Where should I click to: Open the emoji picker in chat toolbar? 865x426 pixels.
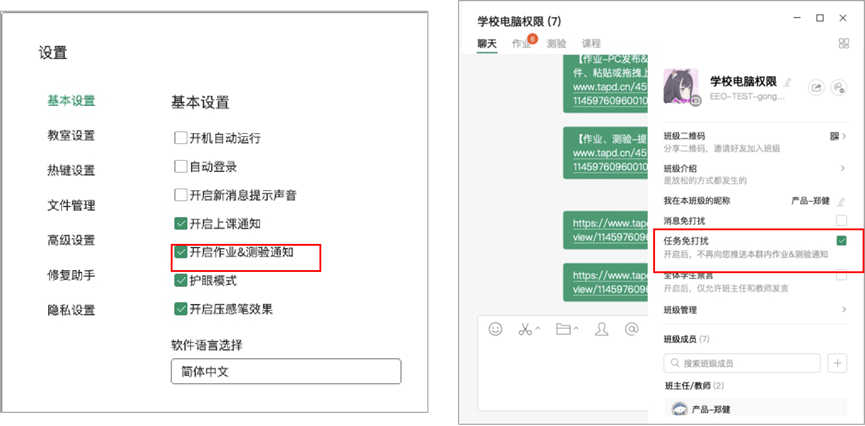495,329
